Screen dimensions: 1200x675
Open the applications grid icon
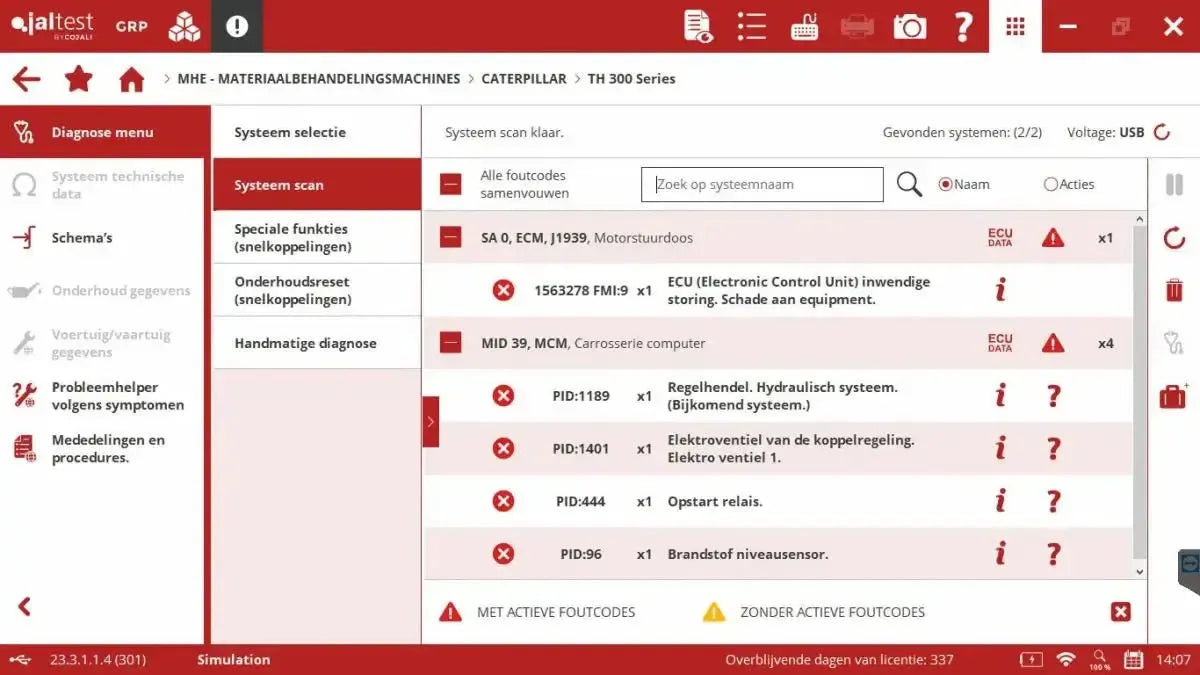pos(1015,27)
